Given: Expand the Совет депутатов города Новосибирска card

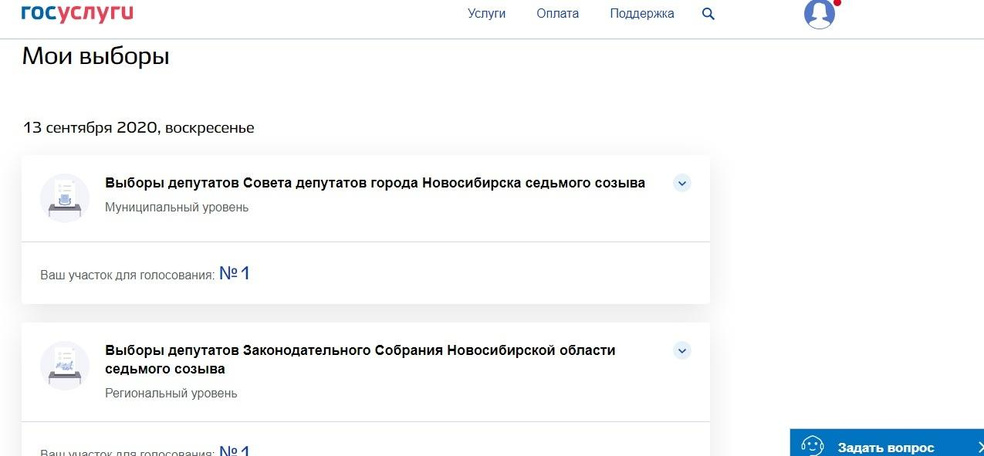Looking at the screenshot, I should click(x=682, y=183).
